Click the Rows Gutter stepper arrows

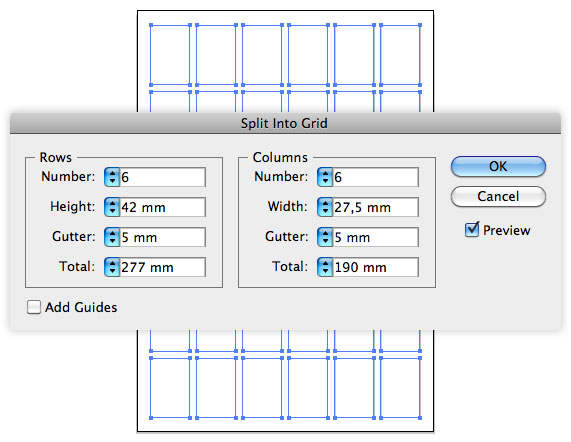tap(112, 237)
